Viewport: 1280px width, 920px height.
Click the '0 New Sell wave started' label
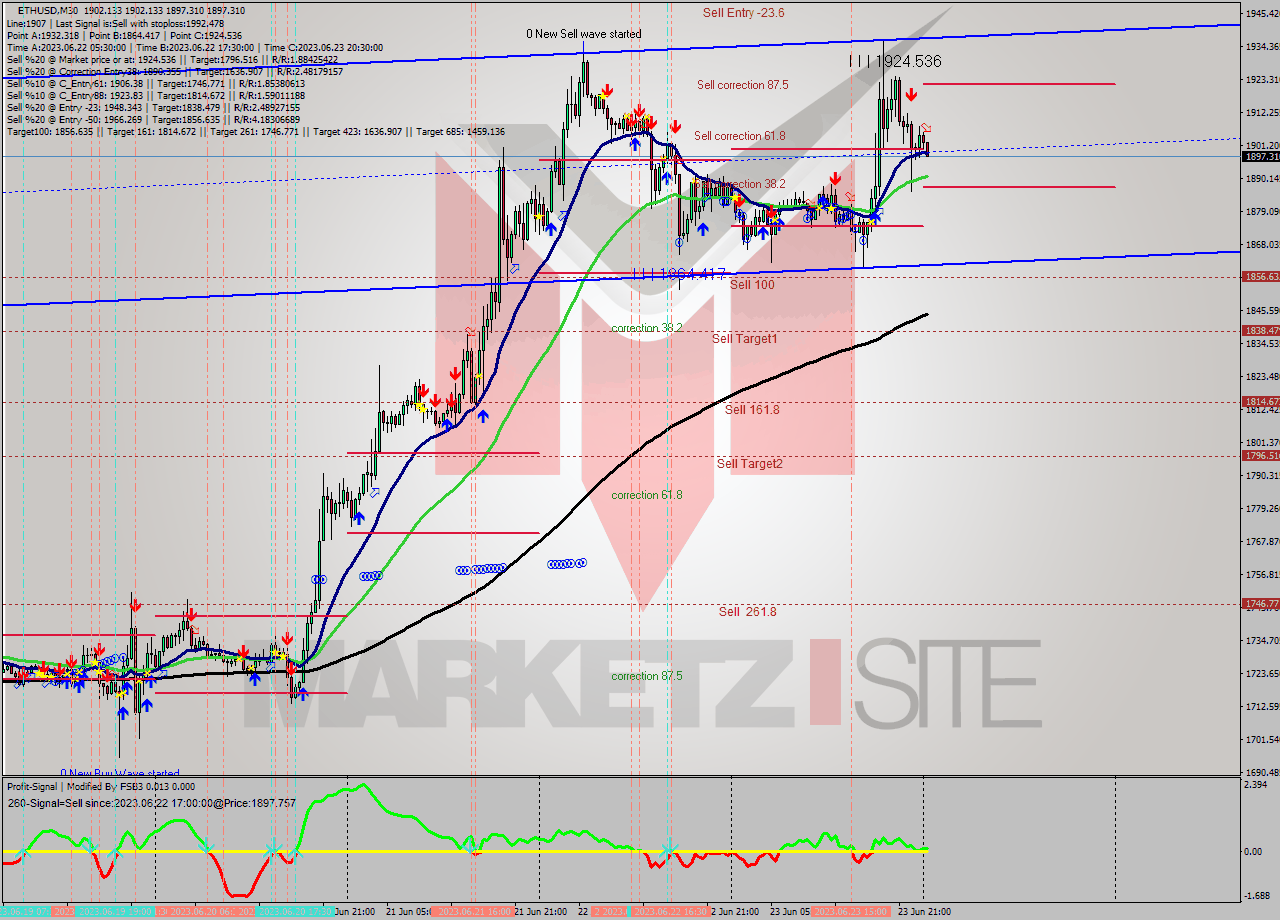point(584,34)
